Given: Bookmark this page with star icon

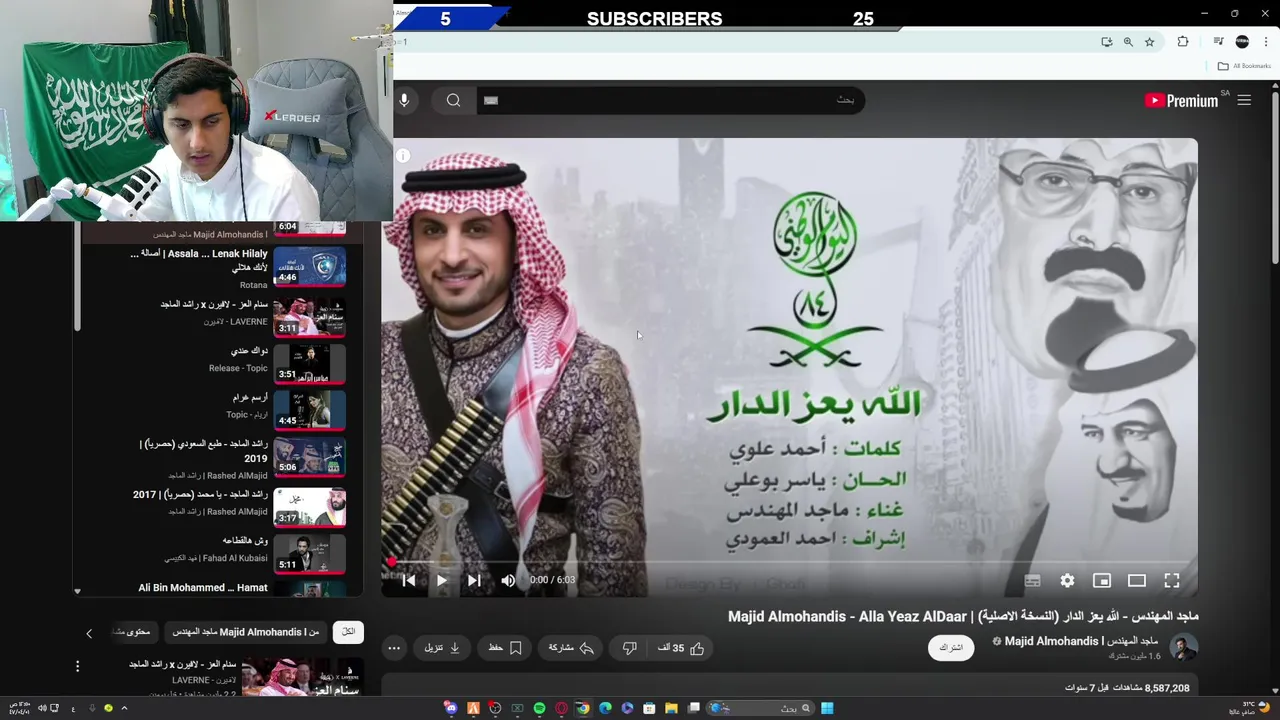Looking at the screenshot, I should click(x=1150, y=42).
